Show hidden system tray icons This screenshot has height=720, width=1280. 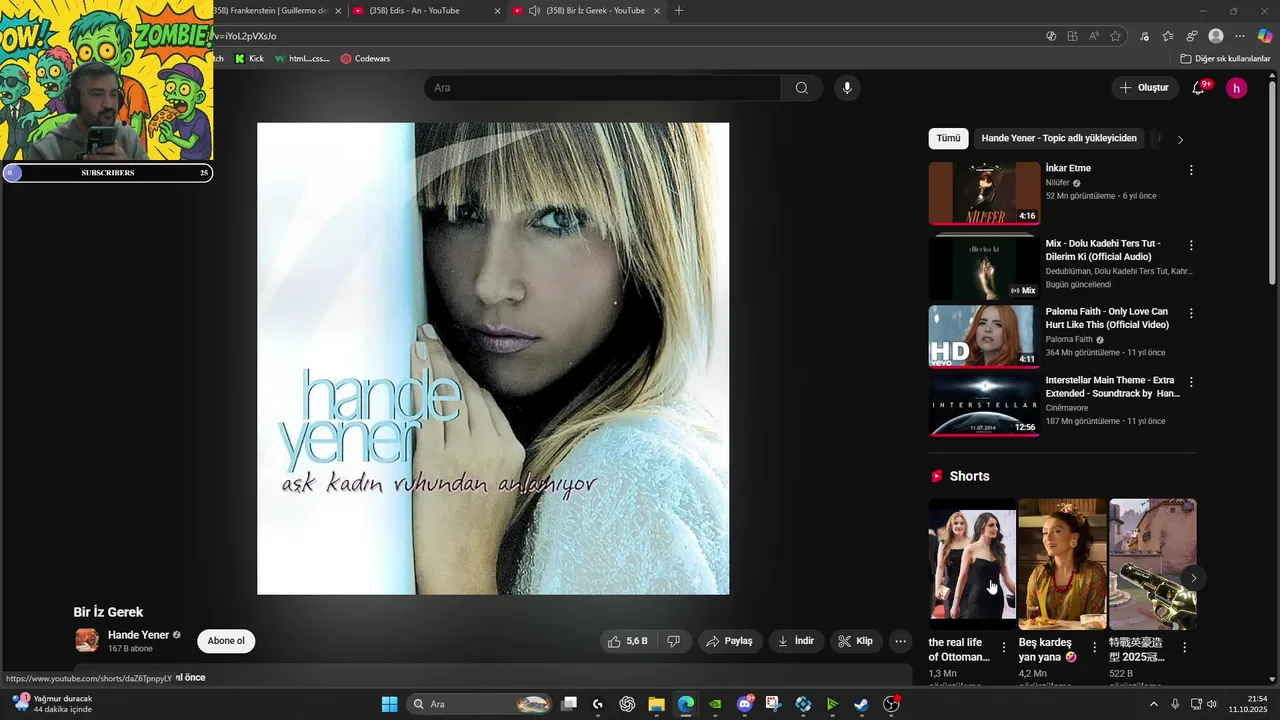coord(1153,704)
